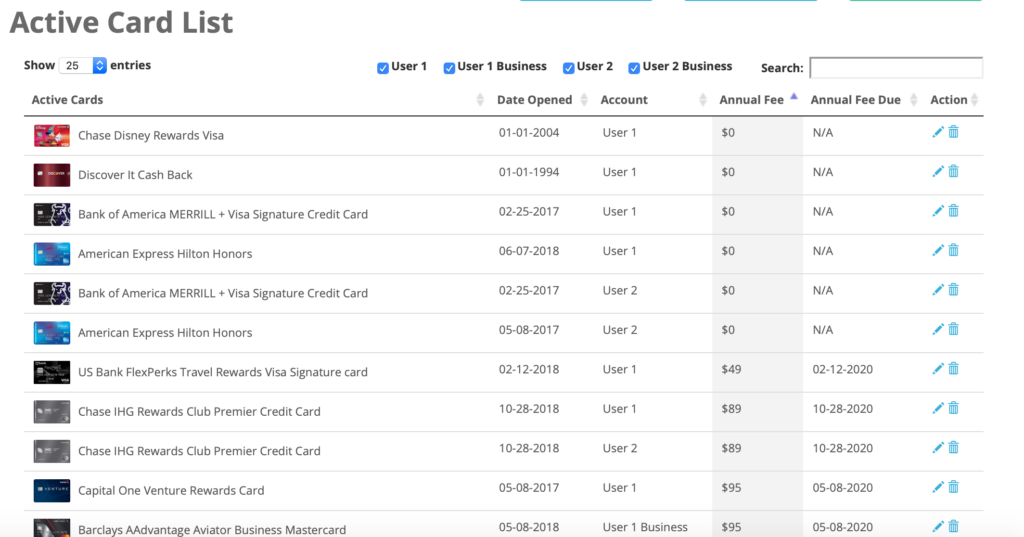The image size is (1024, 537).
Task: Edit User 2's Bank of America MERRILL card
Action: coord(938,290)
